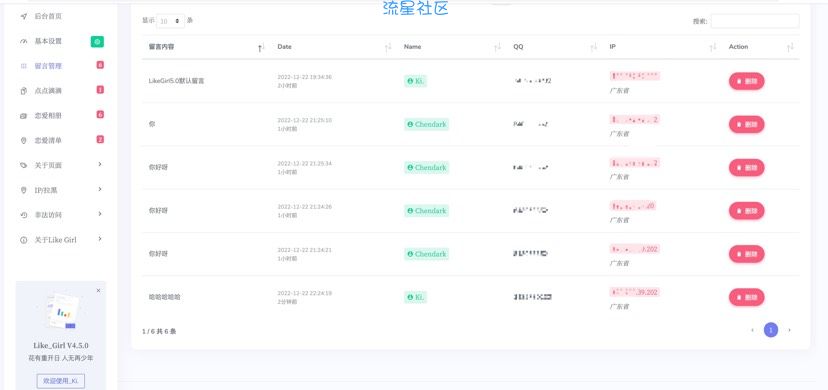Open the 显示 entries-per-page dropdown
828x390 pixels.
click(171, 21)
